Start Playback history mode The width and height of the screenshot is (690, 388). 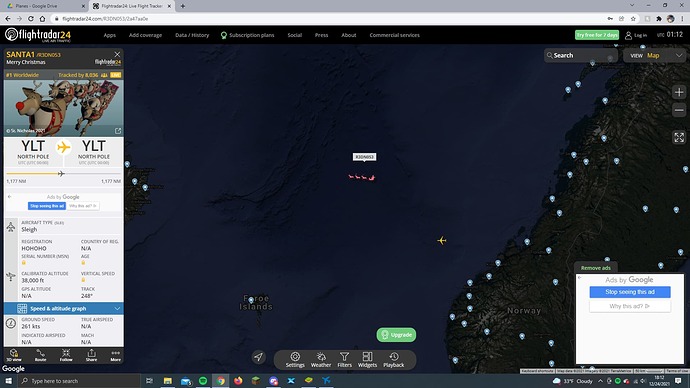[x=393, y=359]
